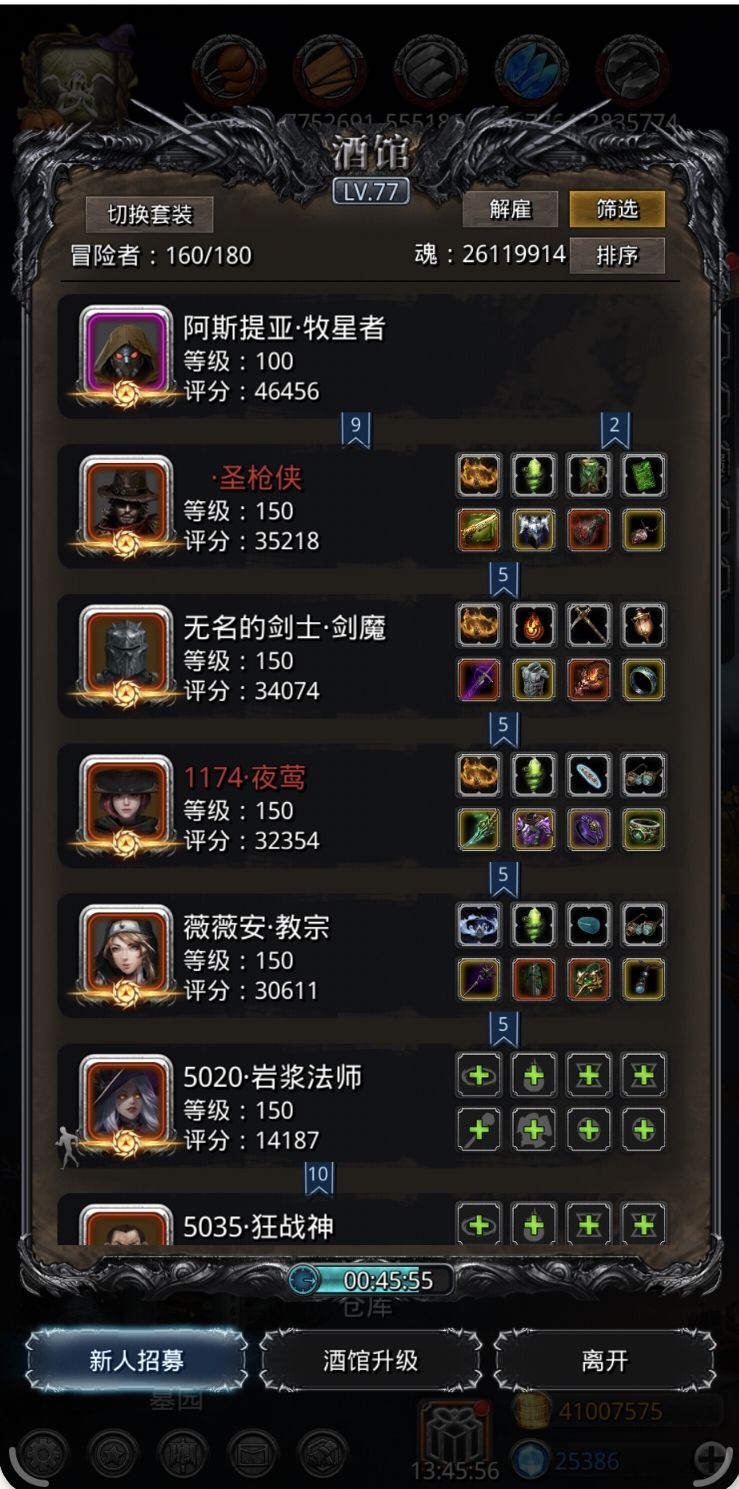Toggle the 筛选 filter button

(x=617, y=209)
